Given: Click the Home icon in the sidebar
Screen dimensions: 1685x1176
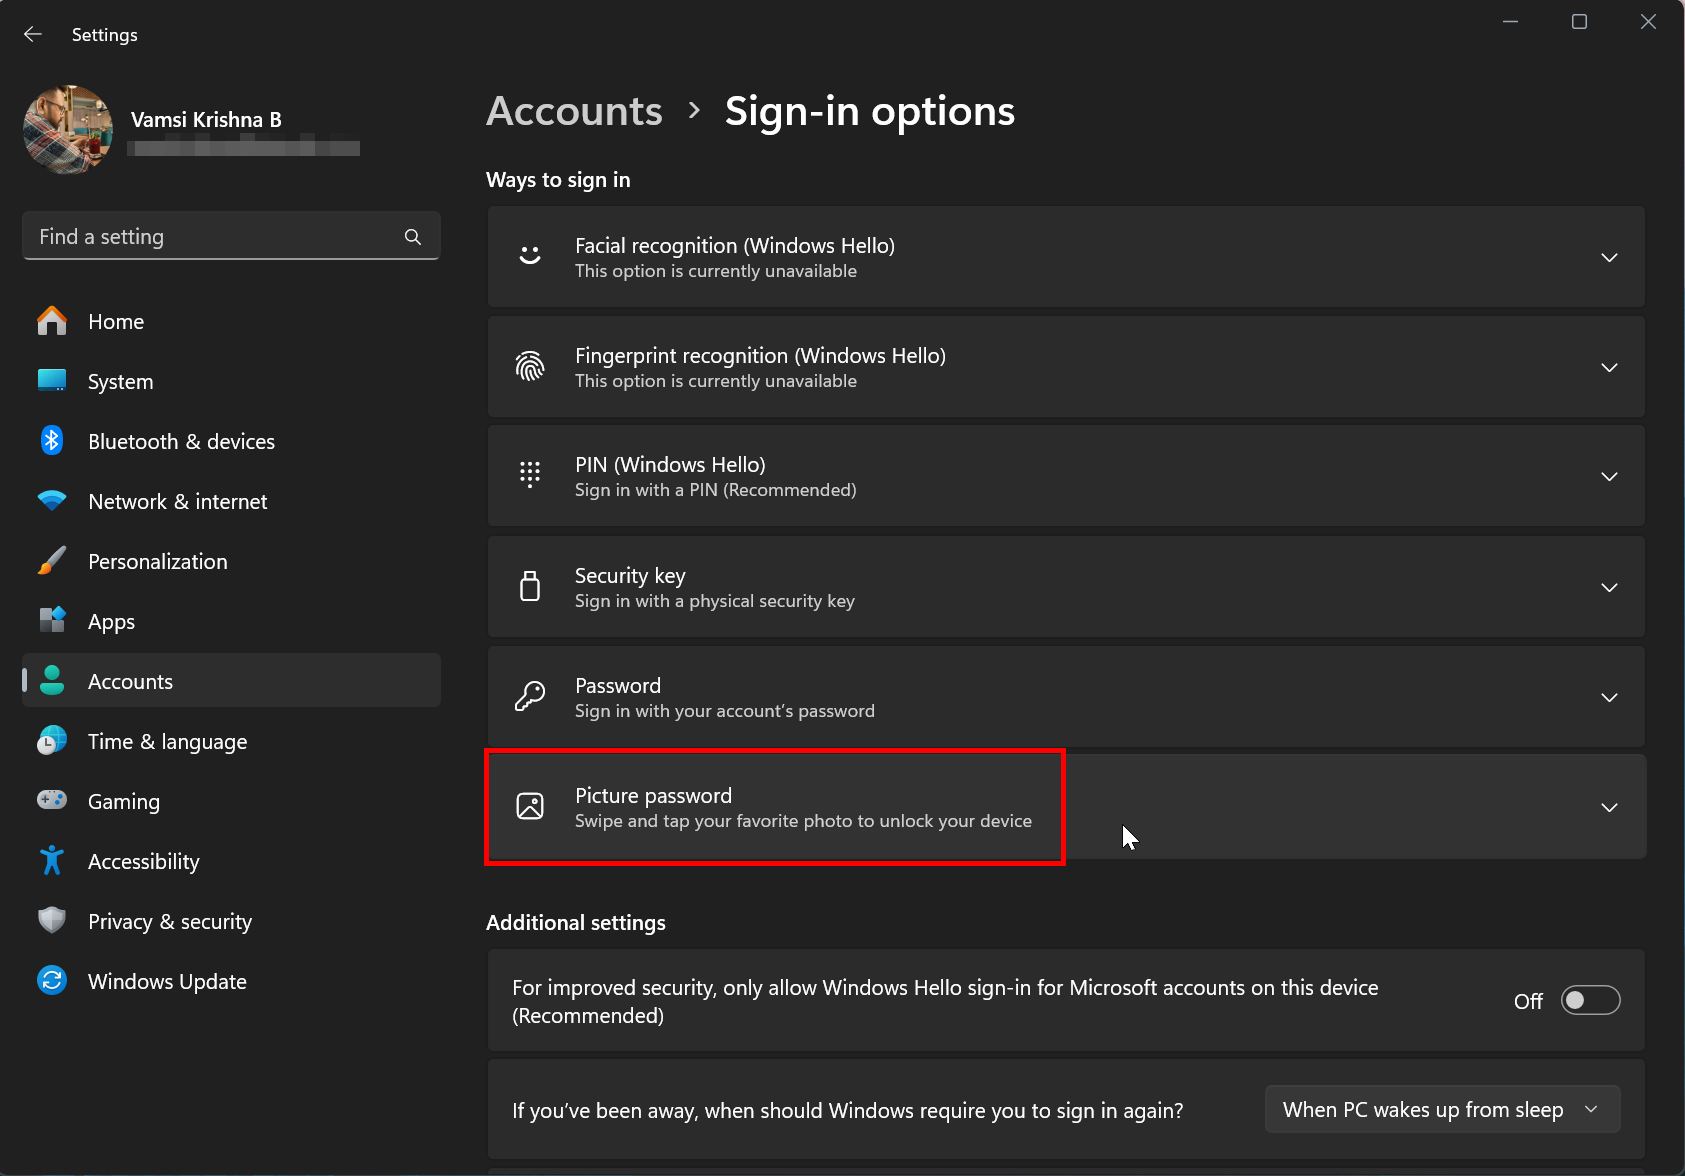Looking at the screenshot, I should tap(52, 321).
